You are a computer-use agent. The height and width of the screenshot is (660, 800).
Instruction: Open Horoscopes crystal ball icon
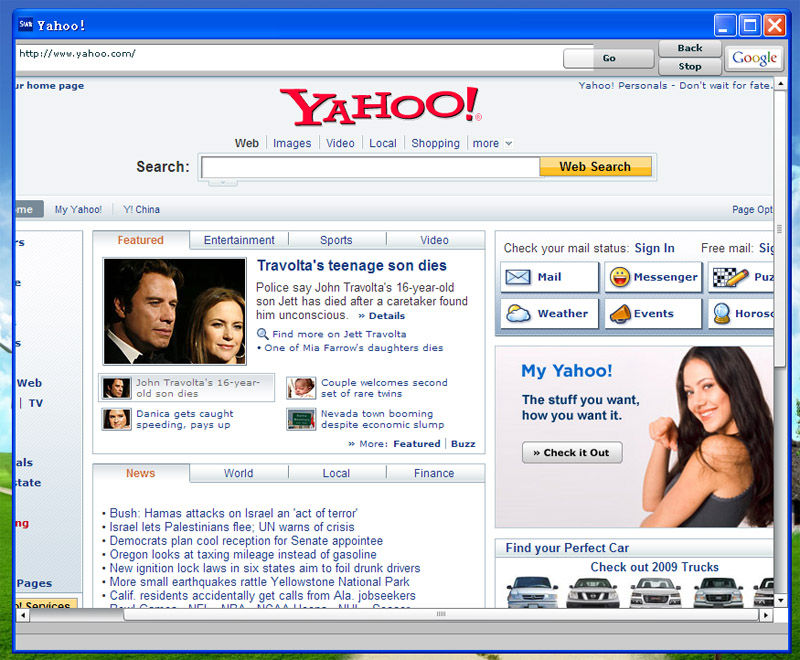pyautogui.click(x=721, y=313)
